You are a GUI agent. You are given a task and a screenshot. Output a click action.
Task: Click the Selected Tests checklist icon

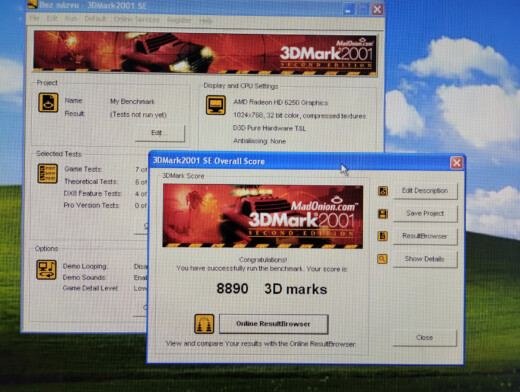(47, 173)
